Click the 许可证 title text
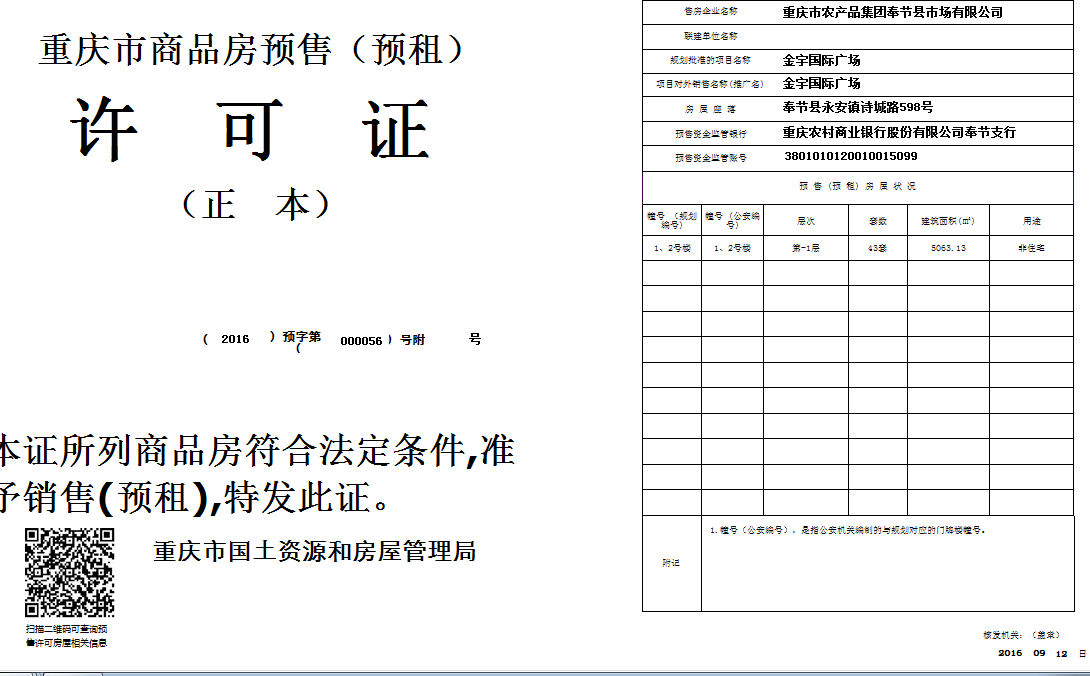The height and width of the screenshot is (676, 1090). tap(250, 131)
